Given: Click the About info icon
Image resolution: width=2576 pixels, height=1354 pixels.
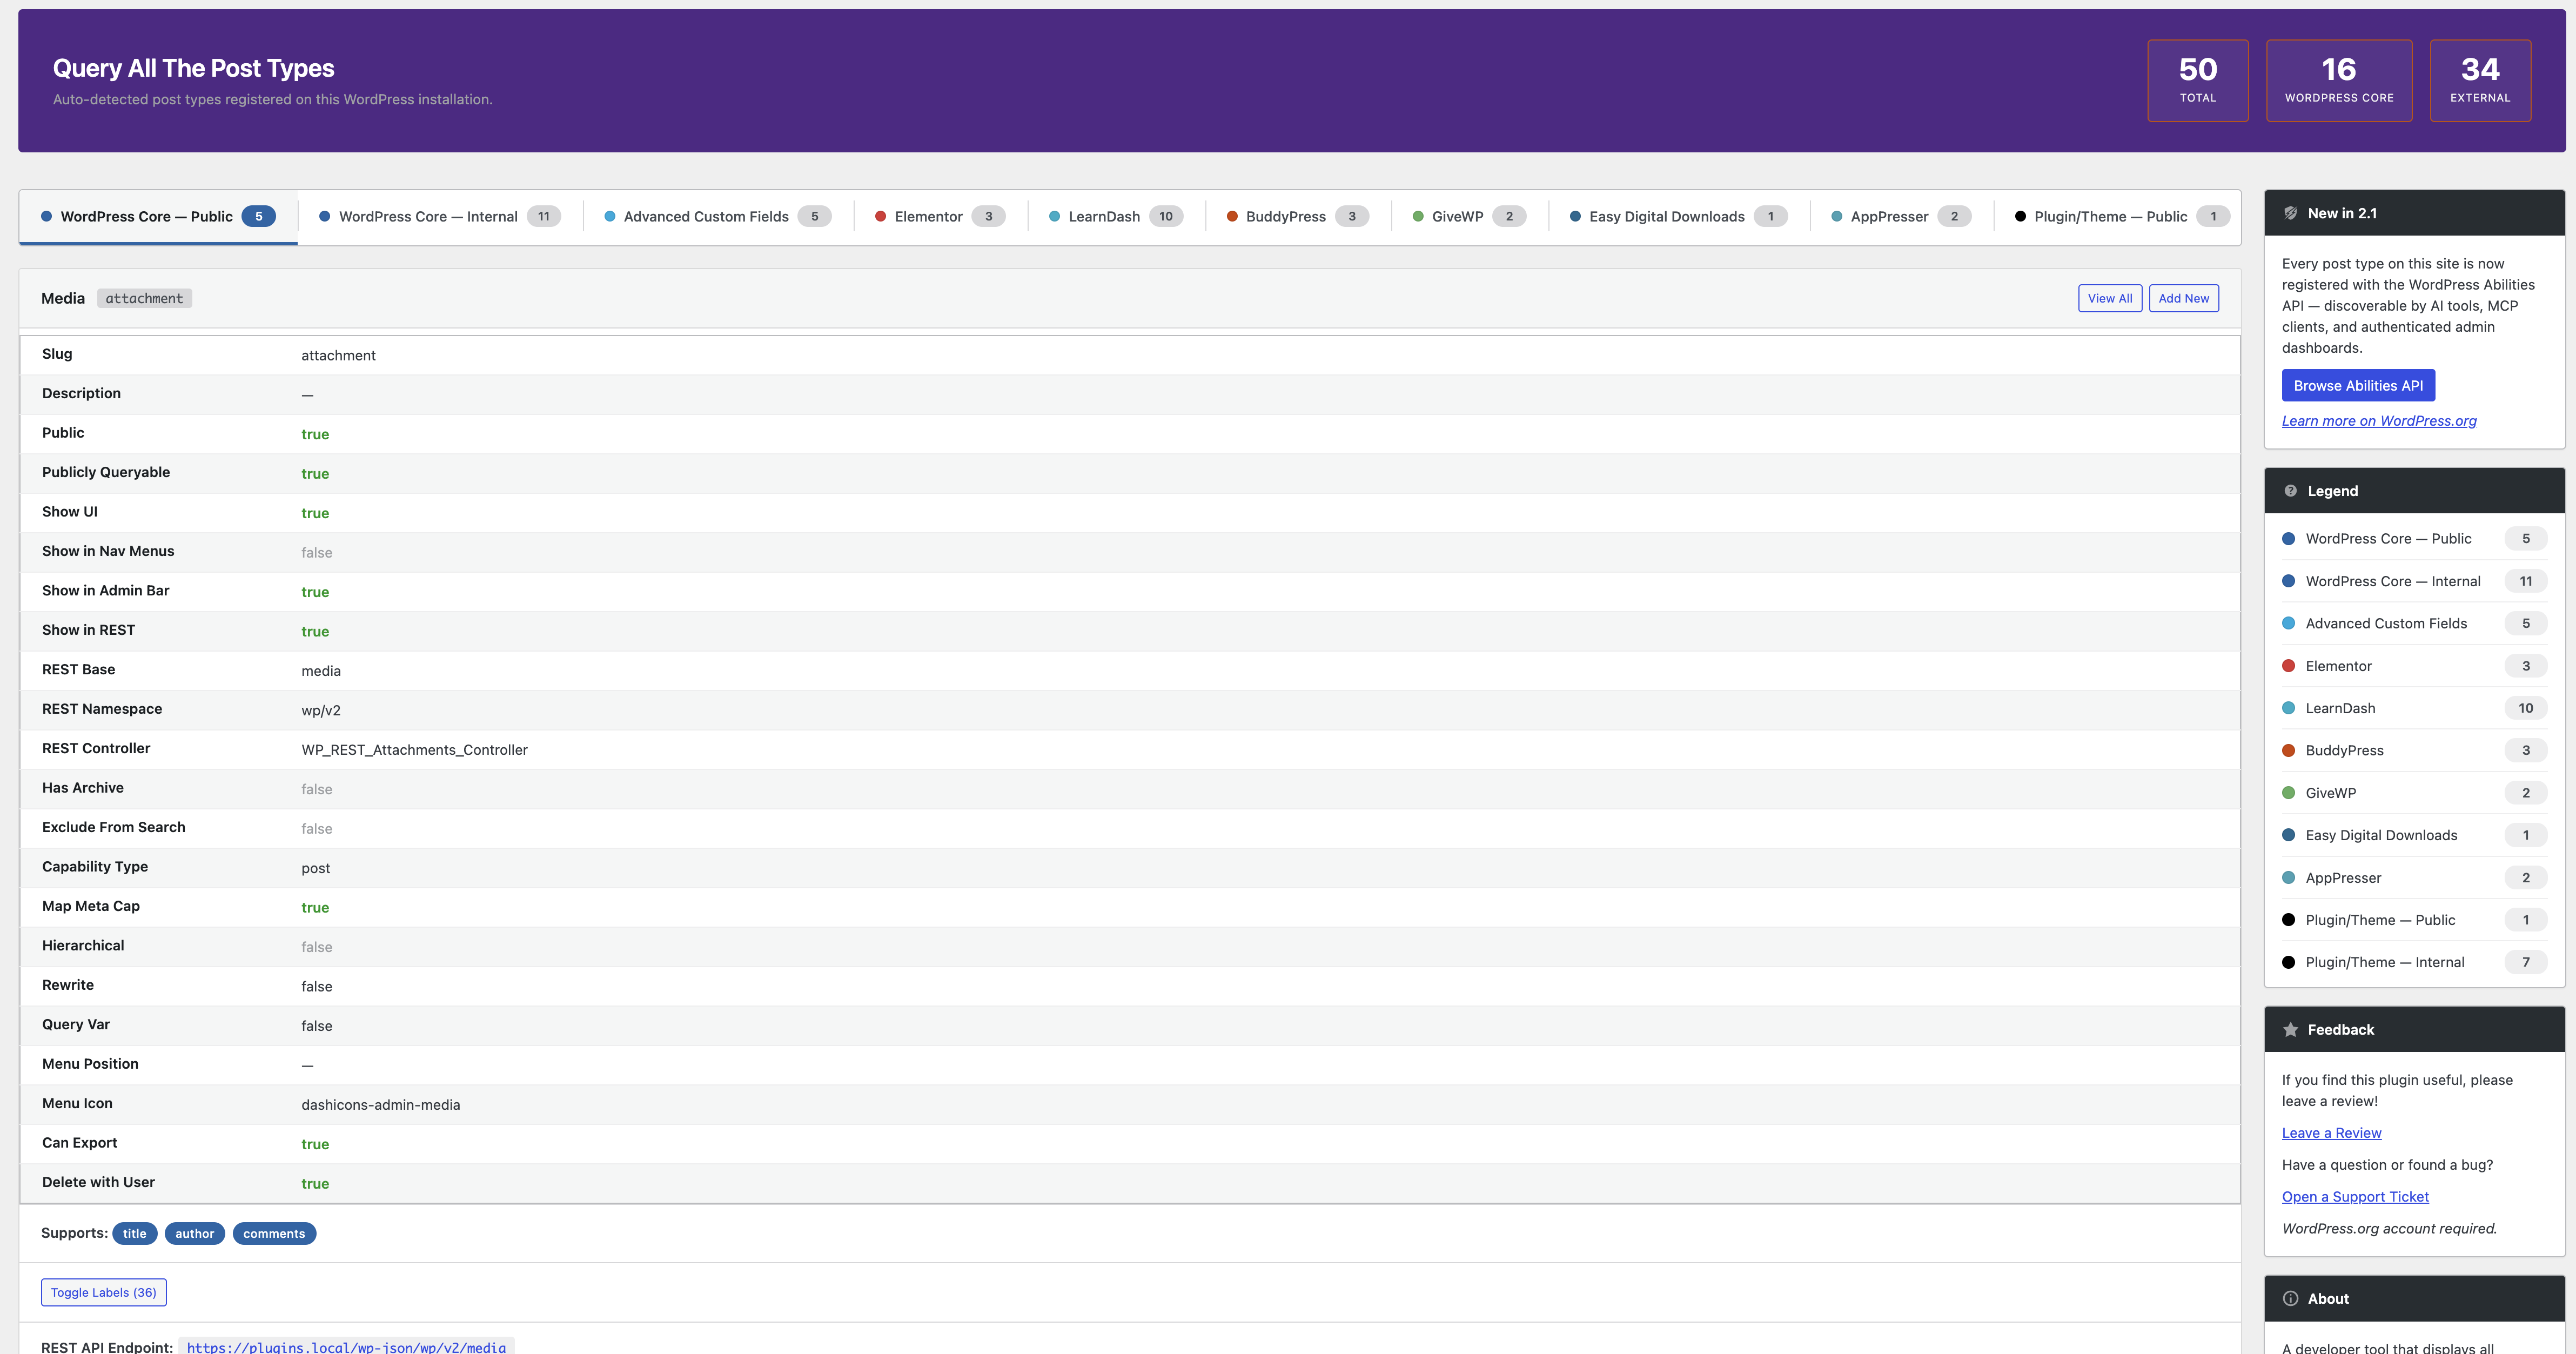Looking at the screenshot, I should [2290, 1299].
